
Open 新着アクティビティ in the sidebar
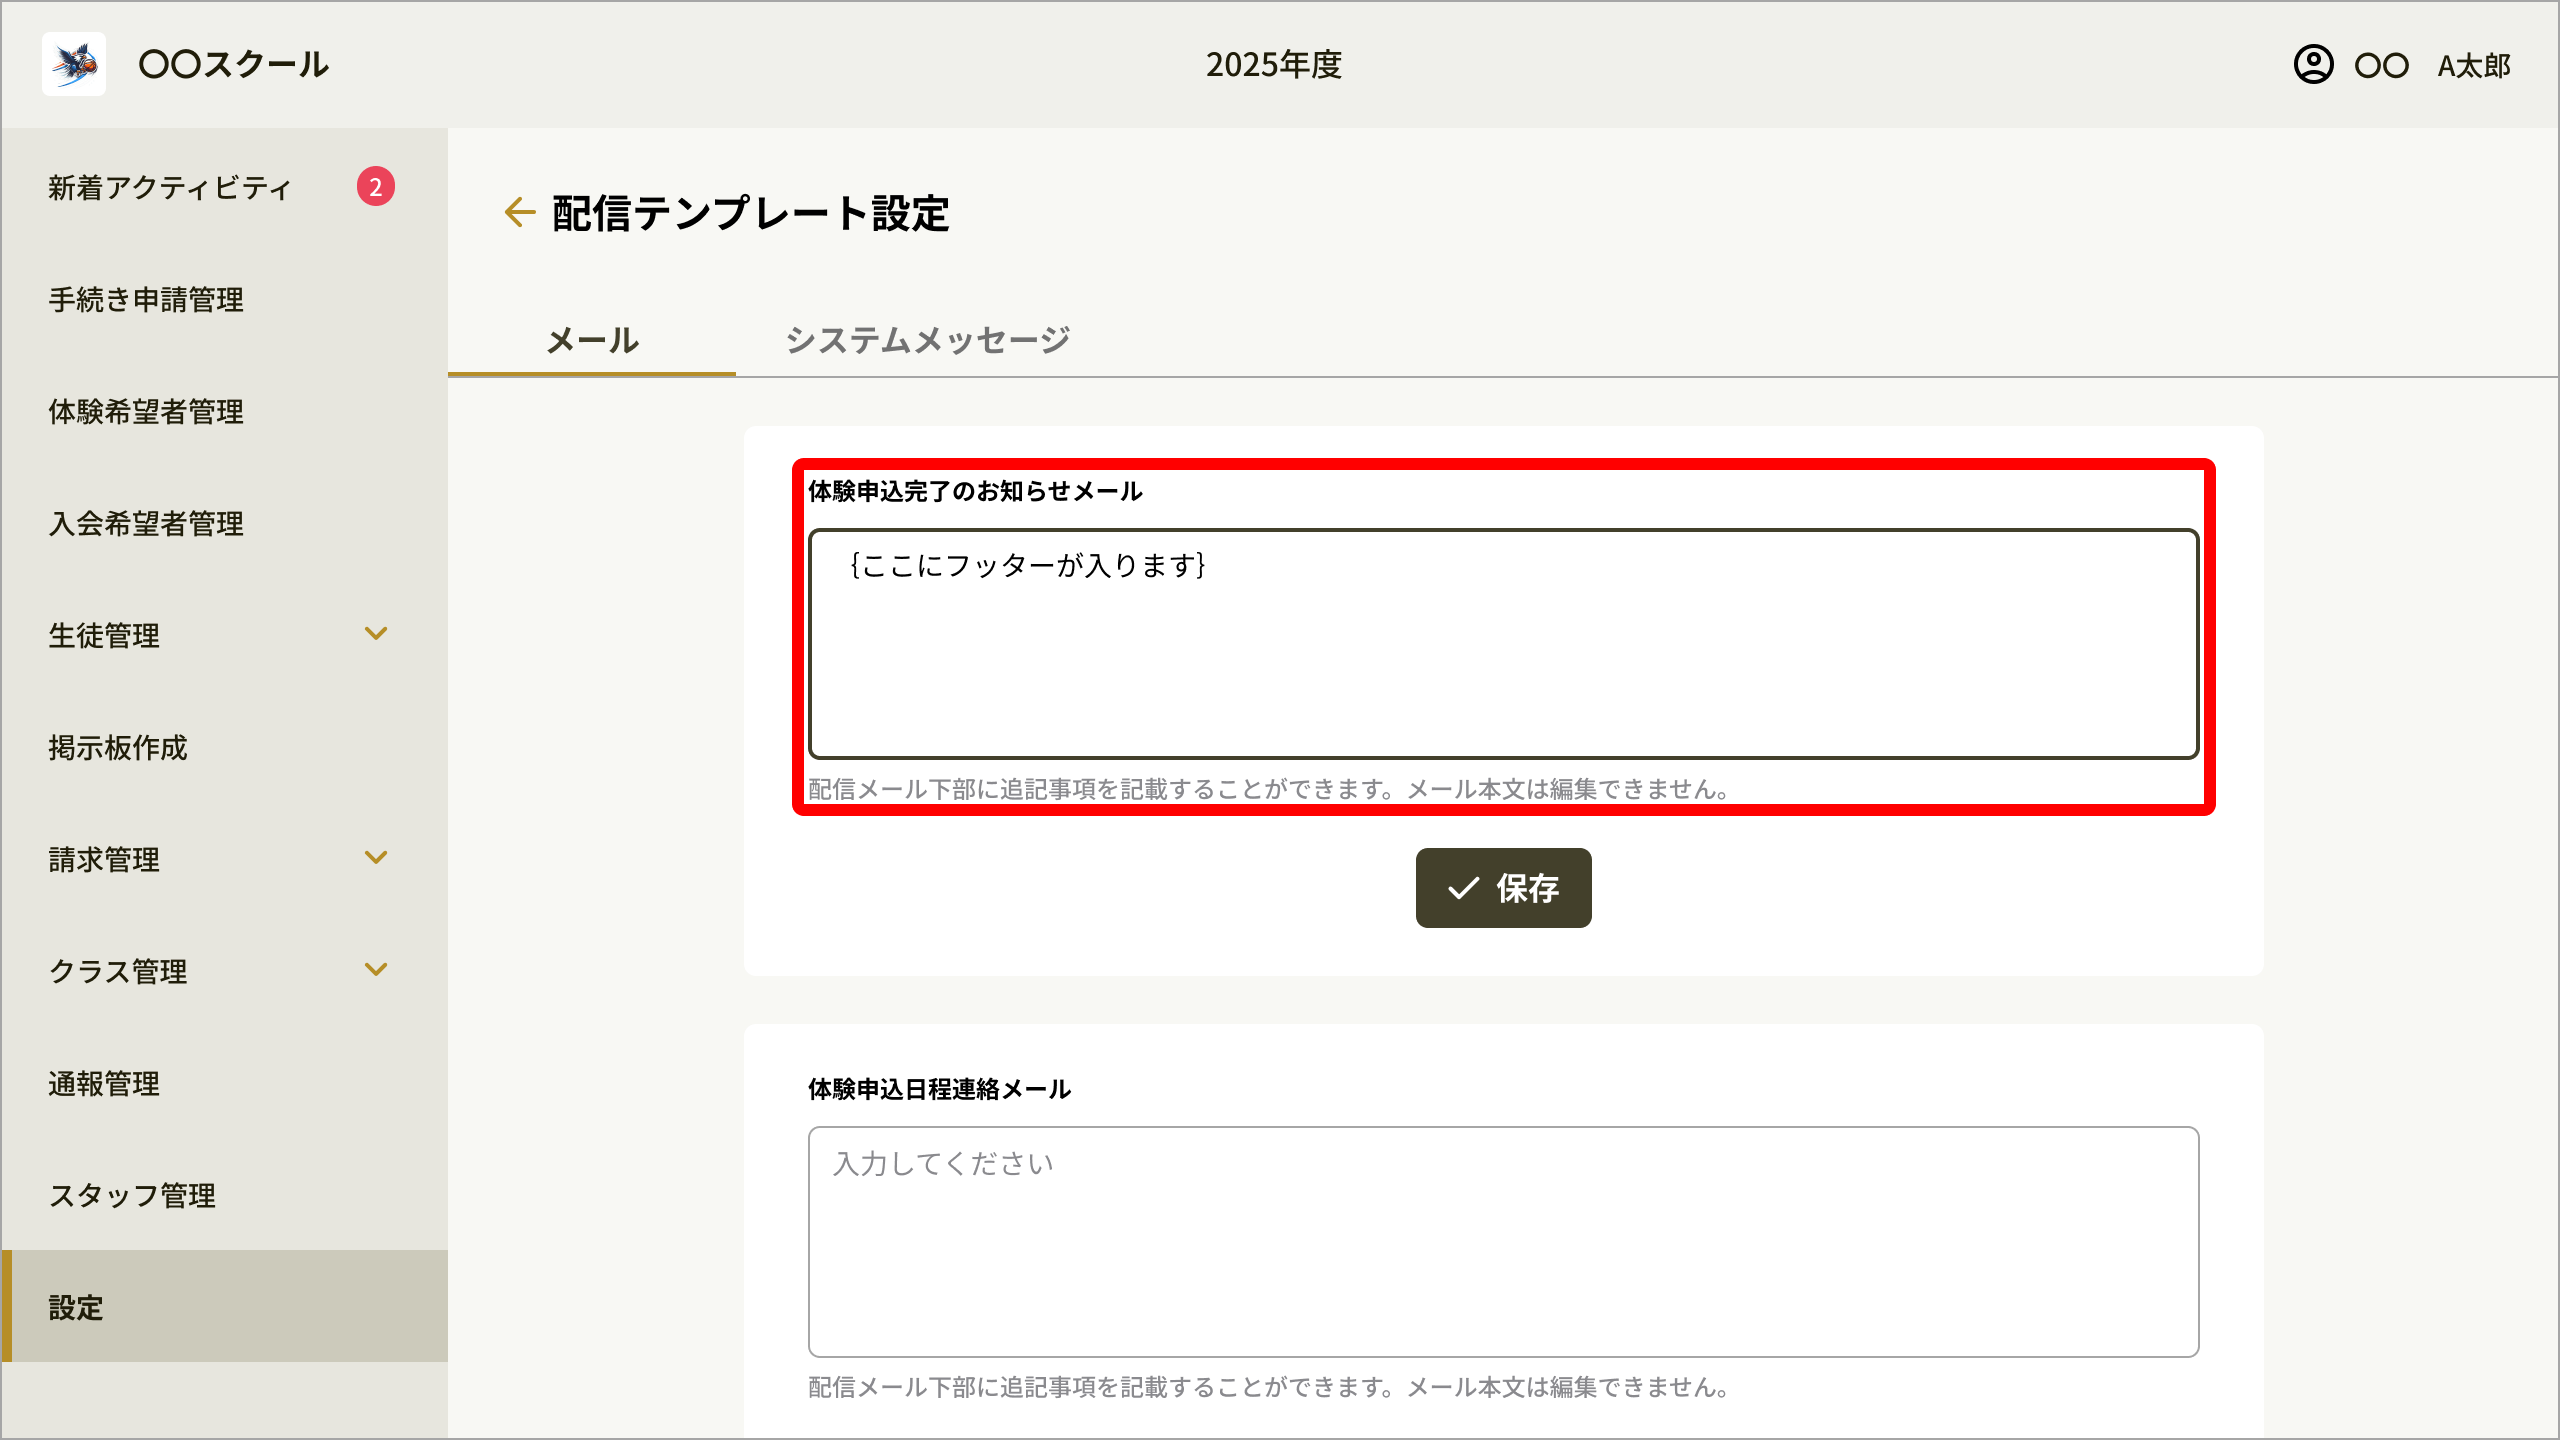click(224, 187)
